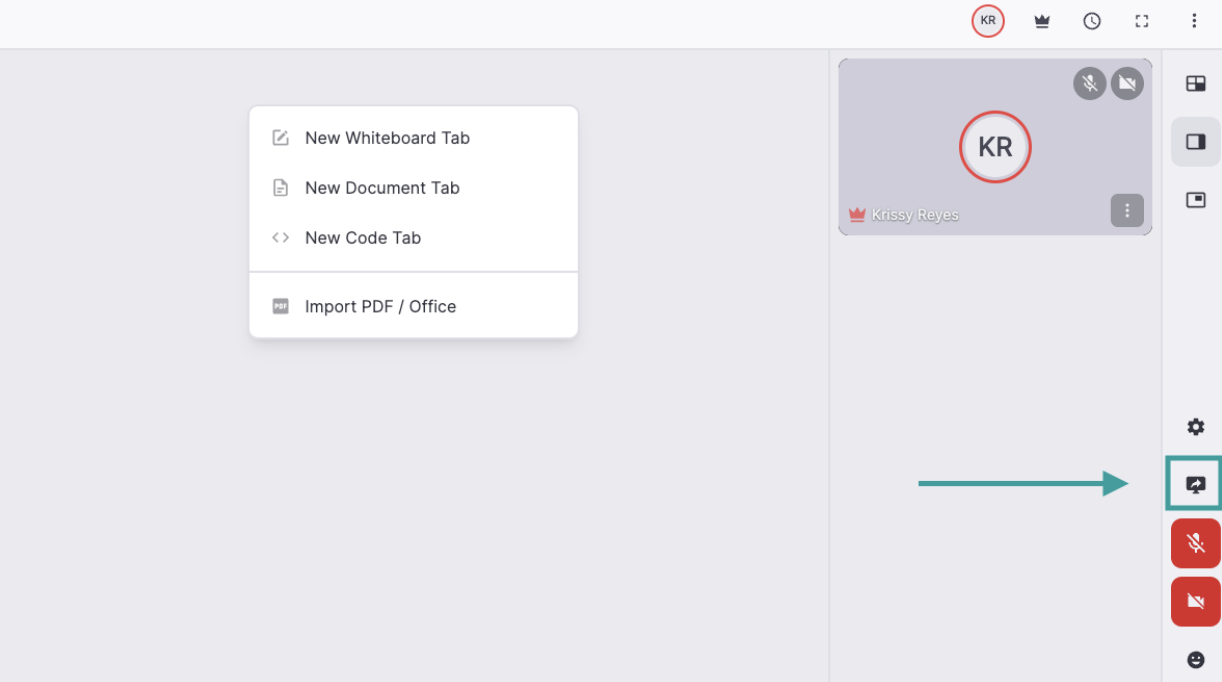Start screen sharing from the sidebar

pos(1195,483)
